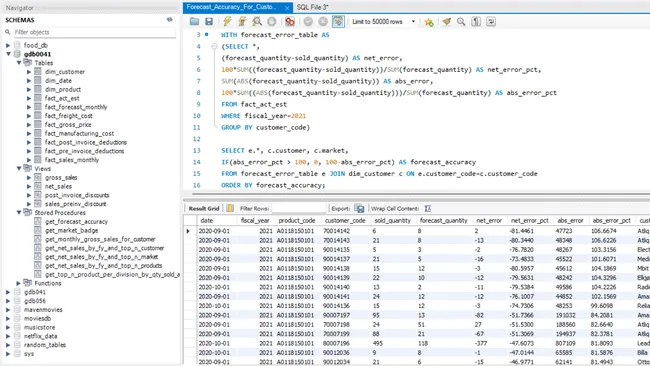Screen dimensions: 650x366
Task: Select the post_invoice_discounts view
Action: 77,195
